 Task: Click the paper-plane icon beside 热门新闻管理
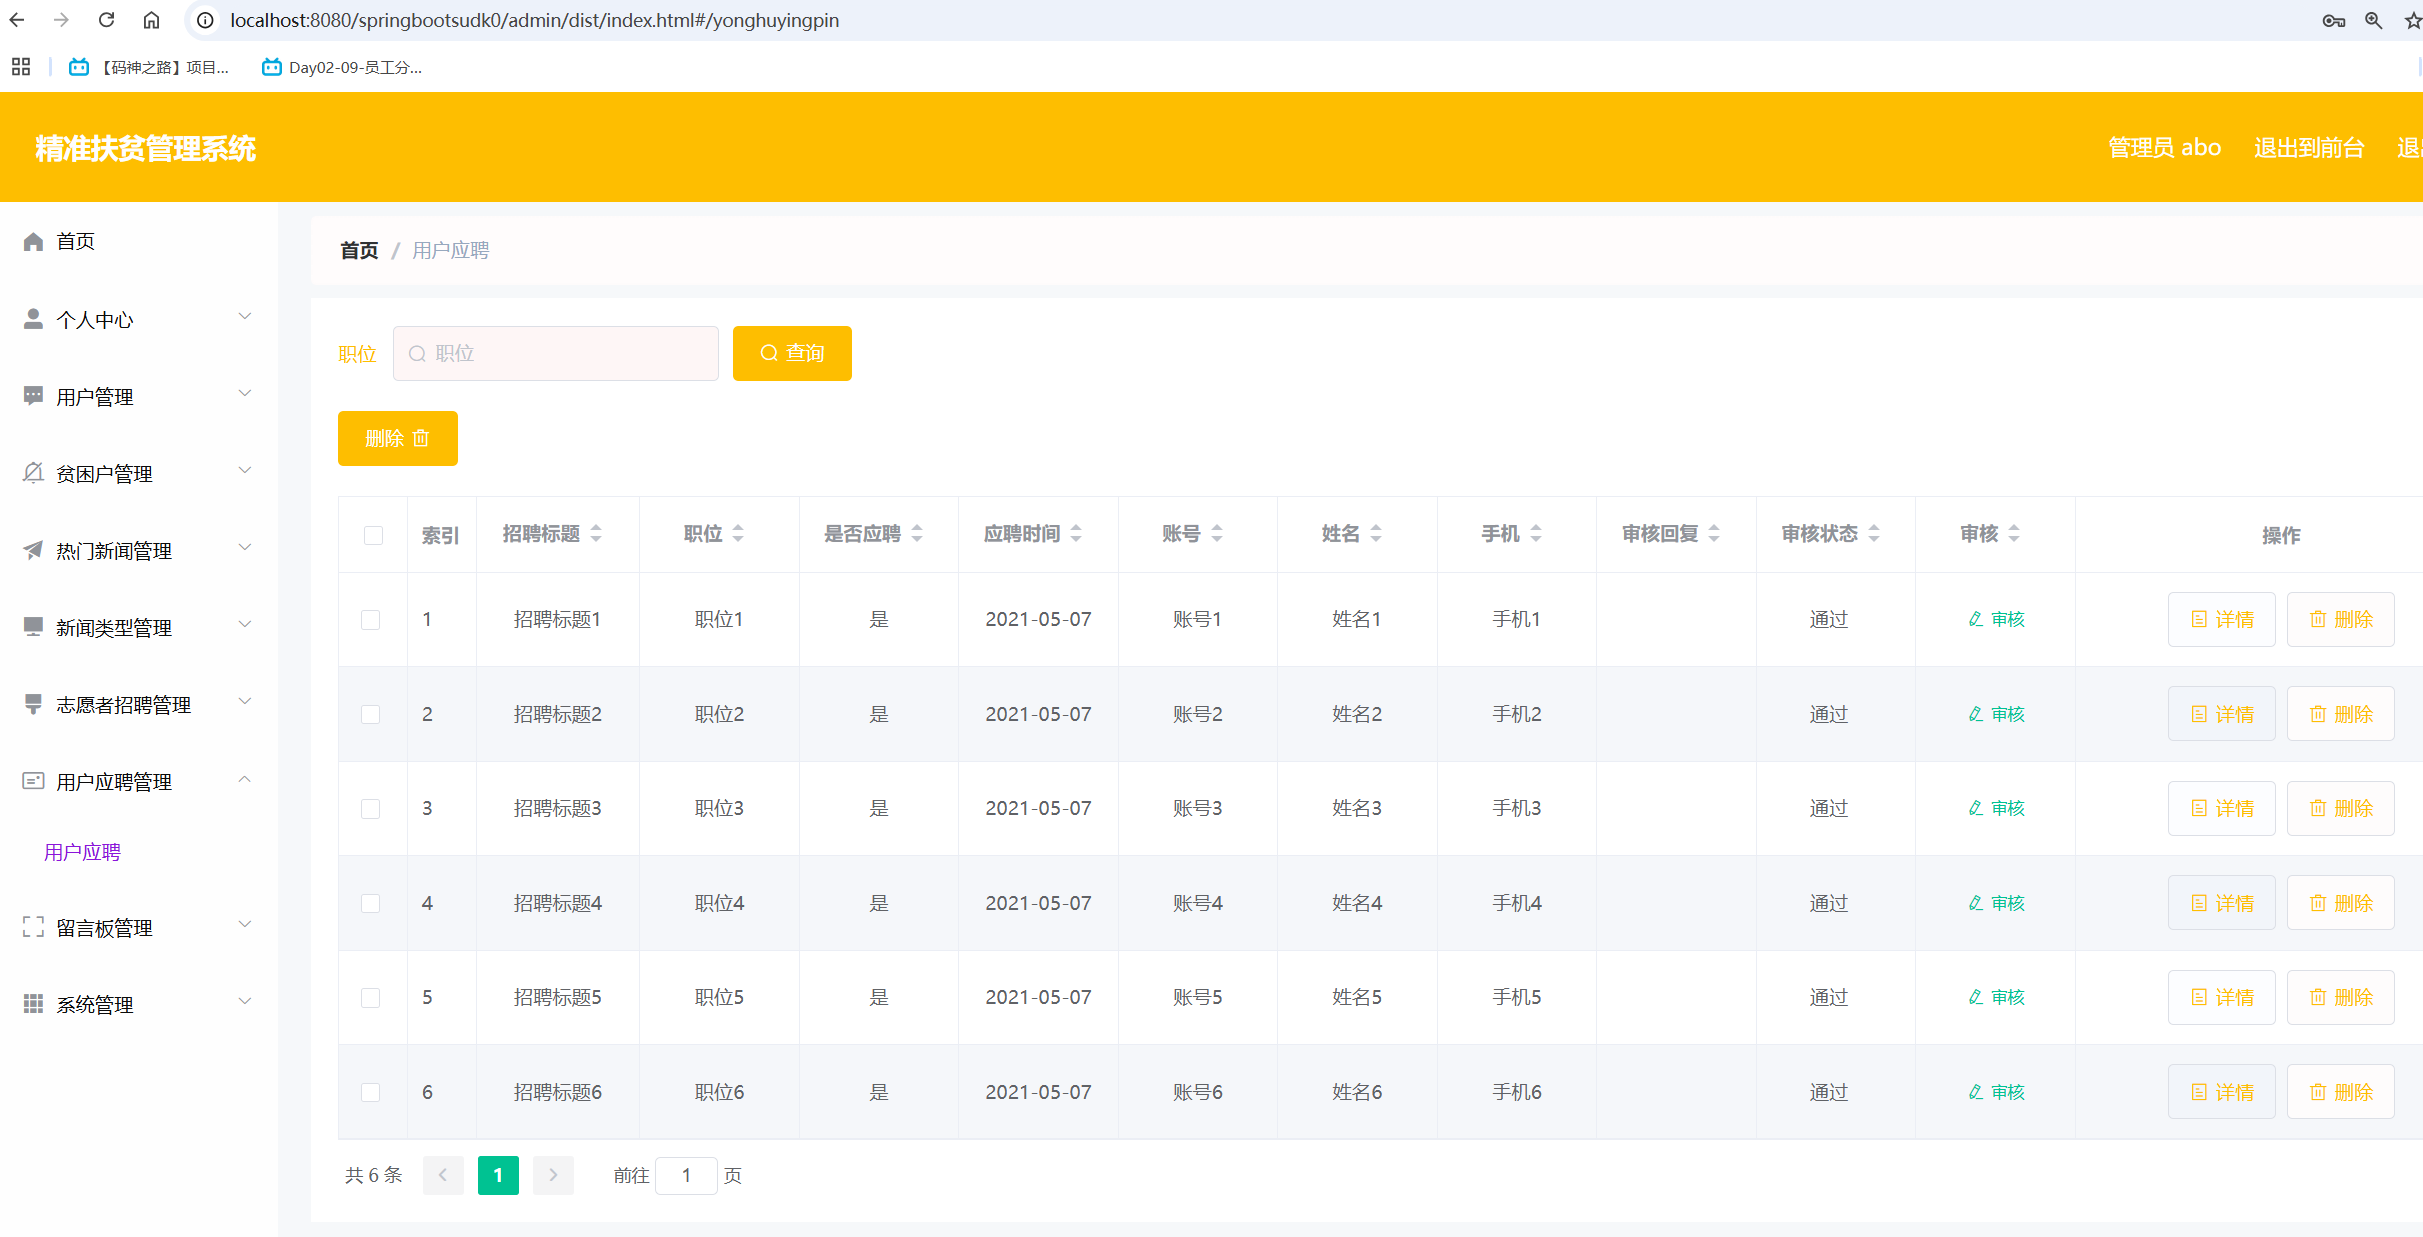[x=33, y=550]
